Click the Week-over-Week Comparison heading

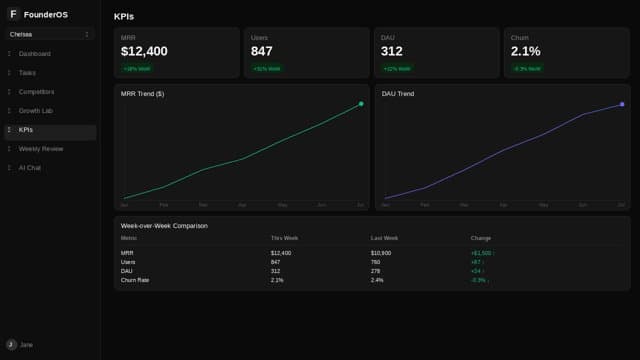point(164,226)
